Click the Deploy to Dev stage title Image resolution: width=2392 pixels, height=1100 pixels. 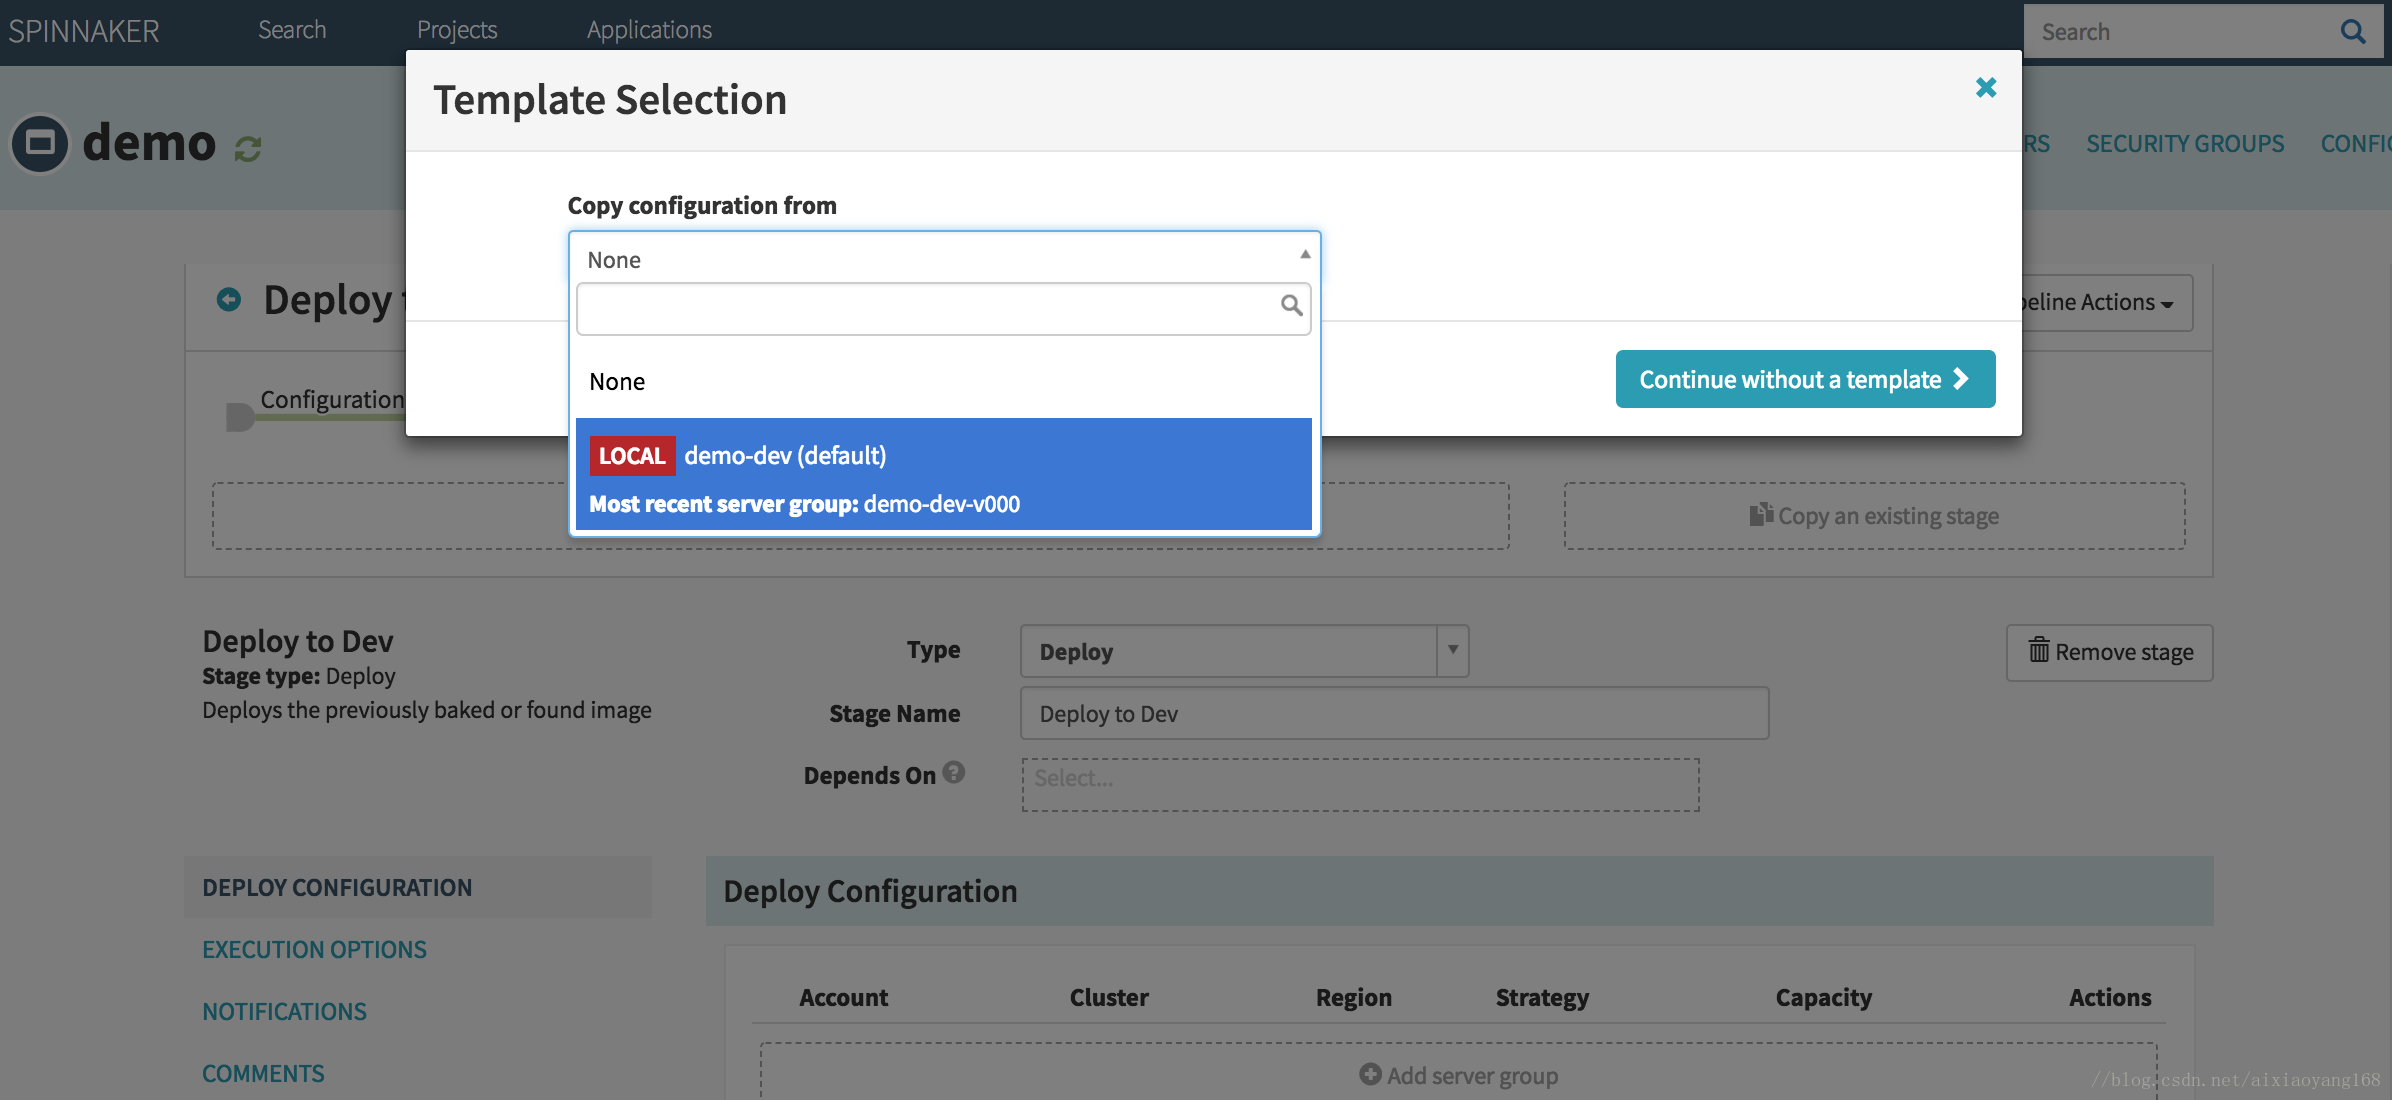pos(298,641)
